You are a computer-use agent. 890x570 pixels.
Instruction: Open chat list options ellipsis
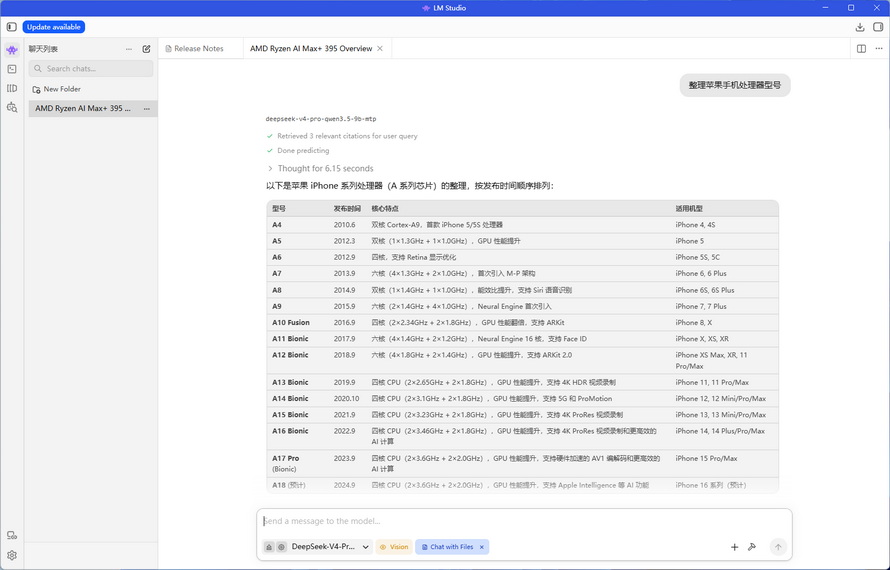[129, 49]
